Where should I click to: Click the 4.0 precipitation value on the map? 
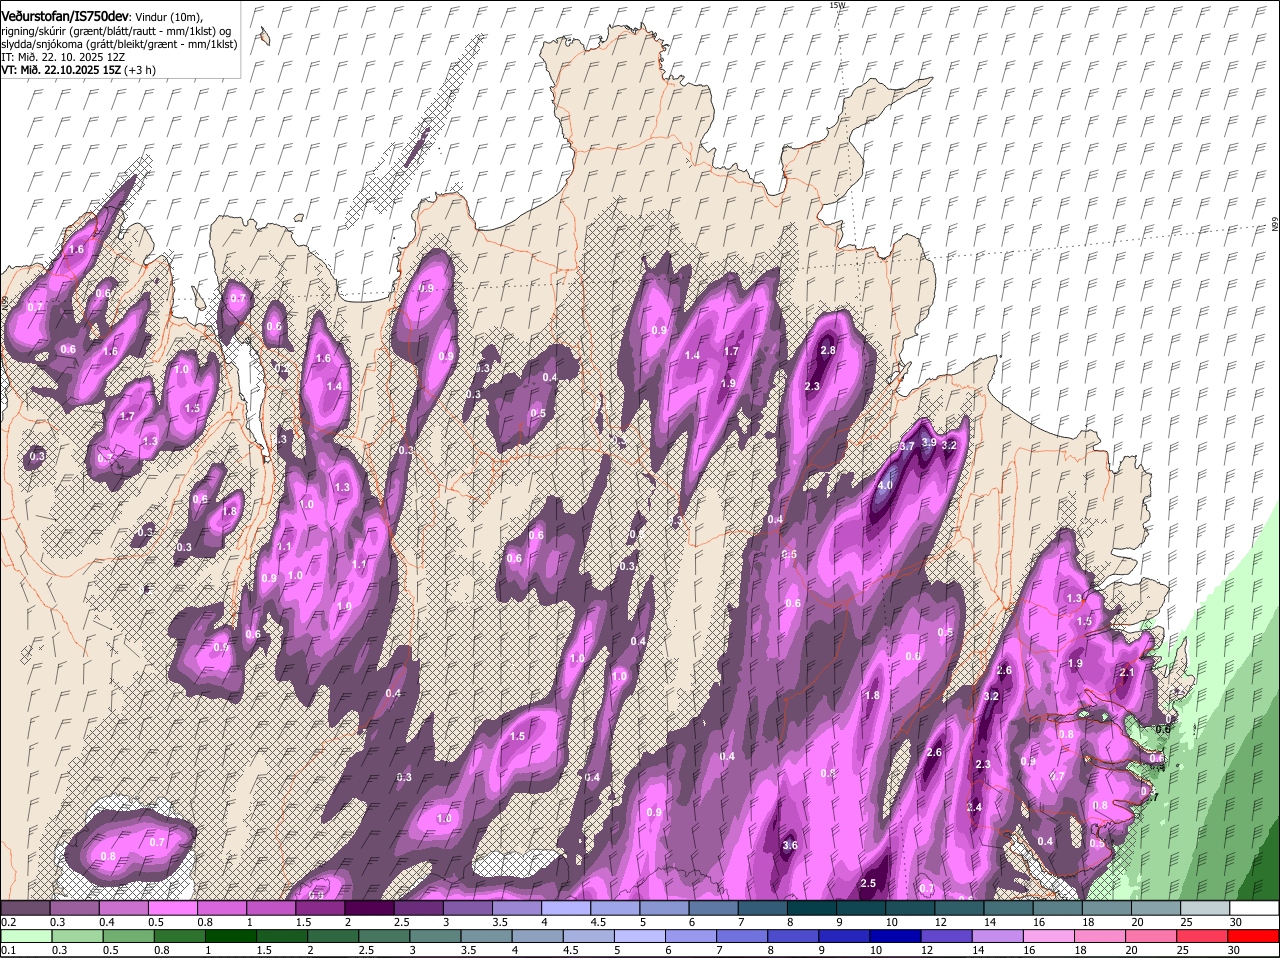click(885, 486)
